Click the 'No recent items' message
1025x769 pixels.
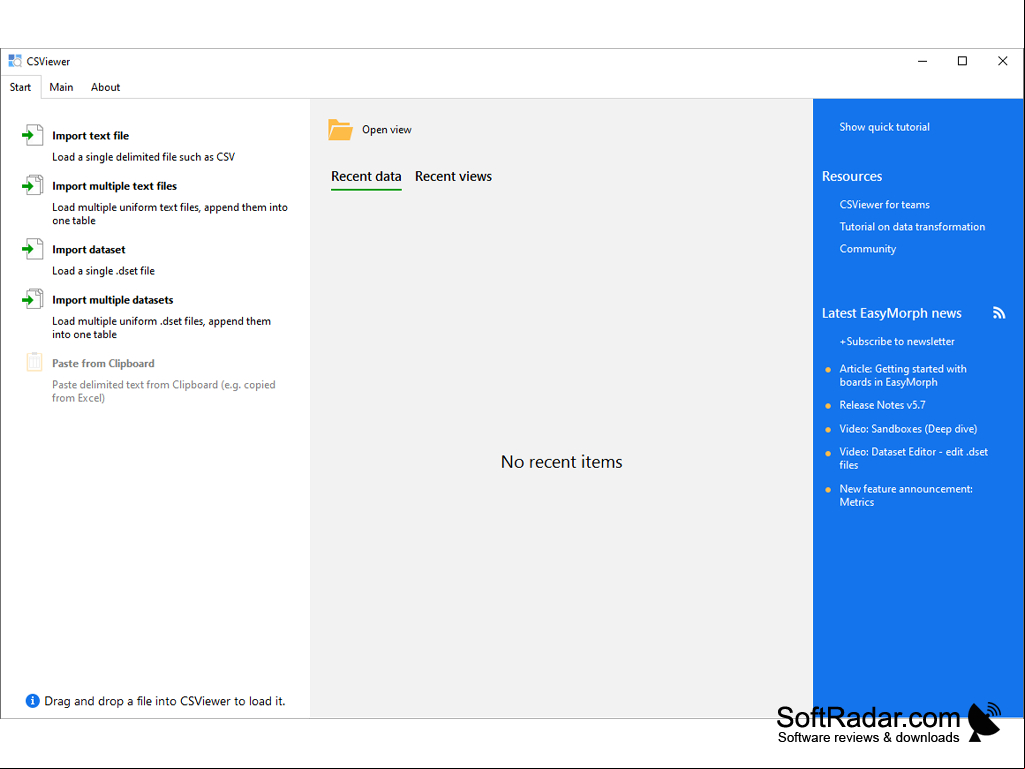(x=562, y=462)
